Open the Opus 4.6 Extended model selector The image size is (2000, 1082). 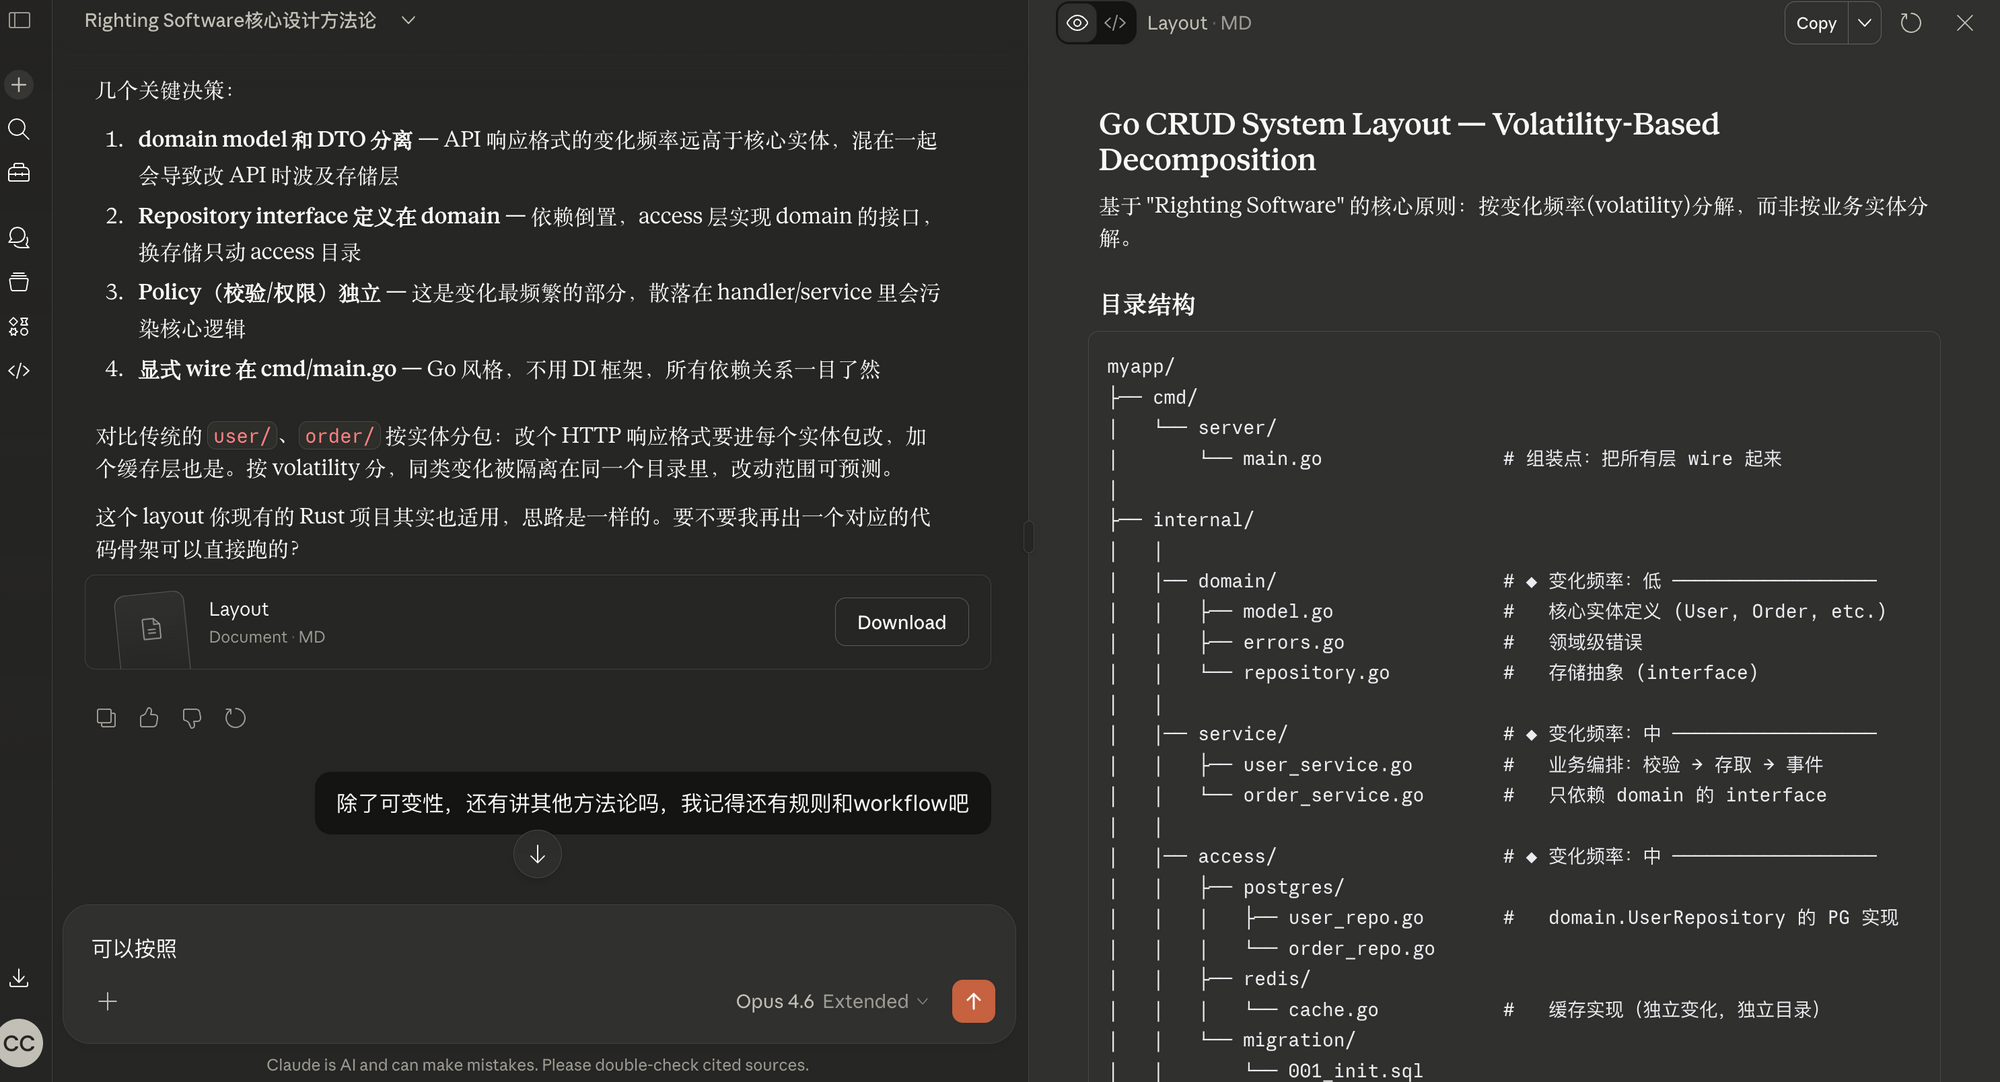click(x=832, y=1001)
